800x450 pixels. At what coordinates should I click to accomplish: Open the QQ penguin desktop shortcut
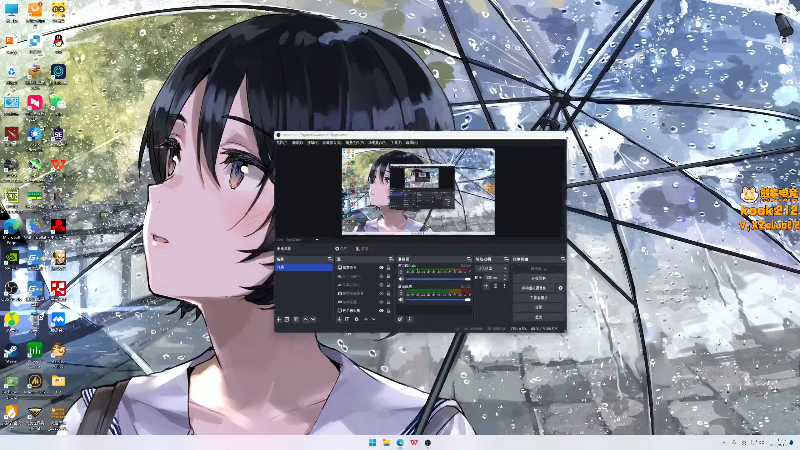tap(58, 42)
